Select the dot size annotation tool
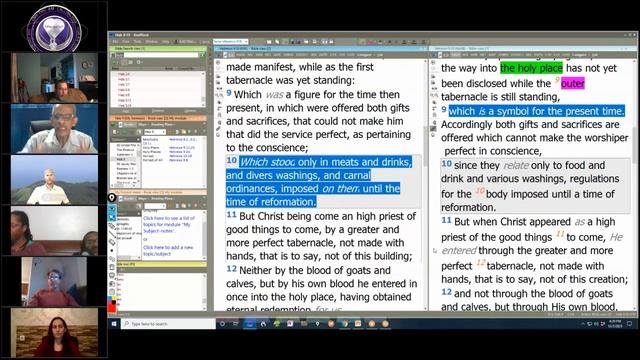This screenshot has height=360, width=640. [x=112, y=251]
